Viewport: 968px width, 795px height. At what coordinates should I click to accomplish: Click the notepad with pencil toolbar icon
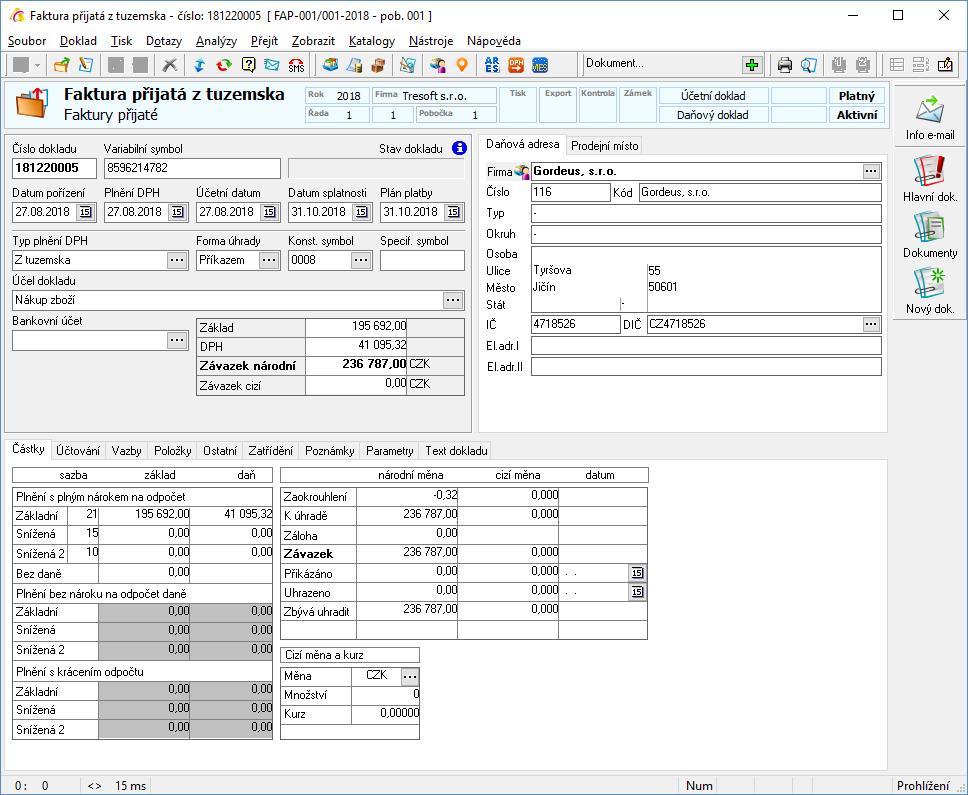(x=945, y=65)
